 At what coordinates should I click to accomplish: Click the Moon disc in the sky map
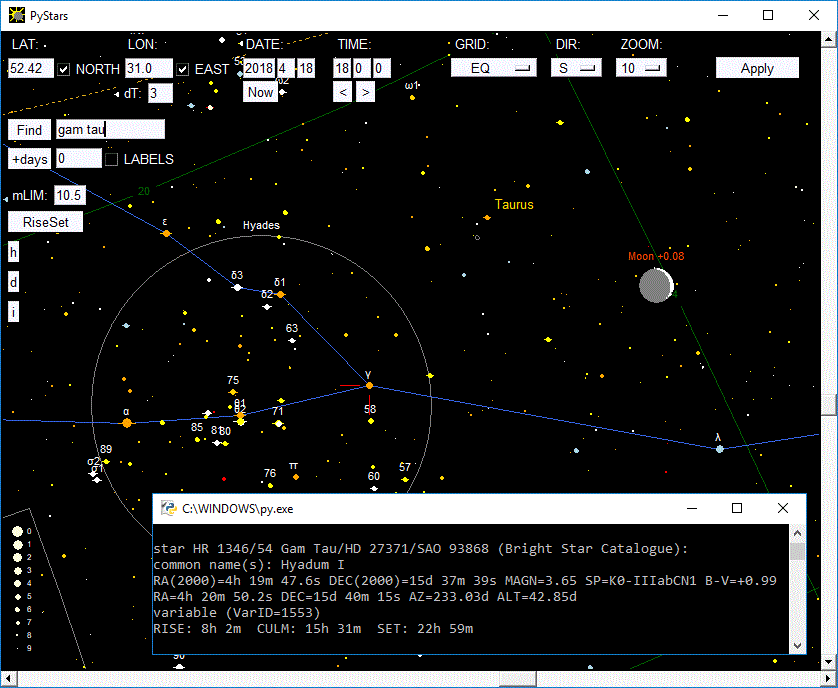click(x=655, y=285)
